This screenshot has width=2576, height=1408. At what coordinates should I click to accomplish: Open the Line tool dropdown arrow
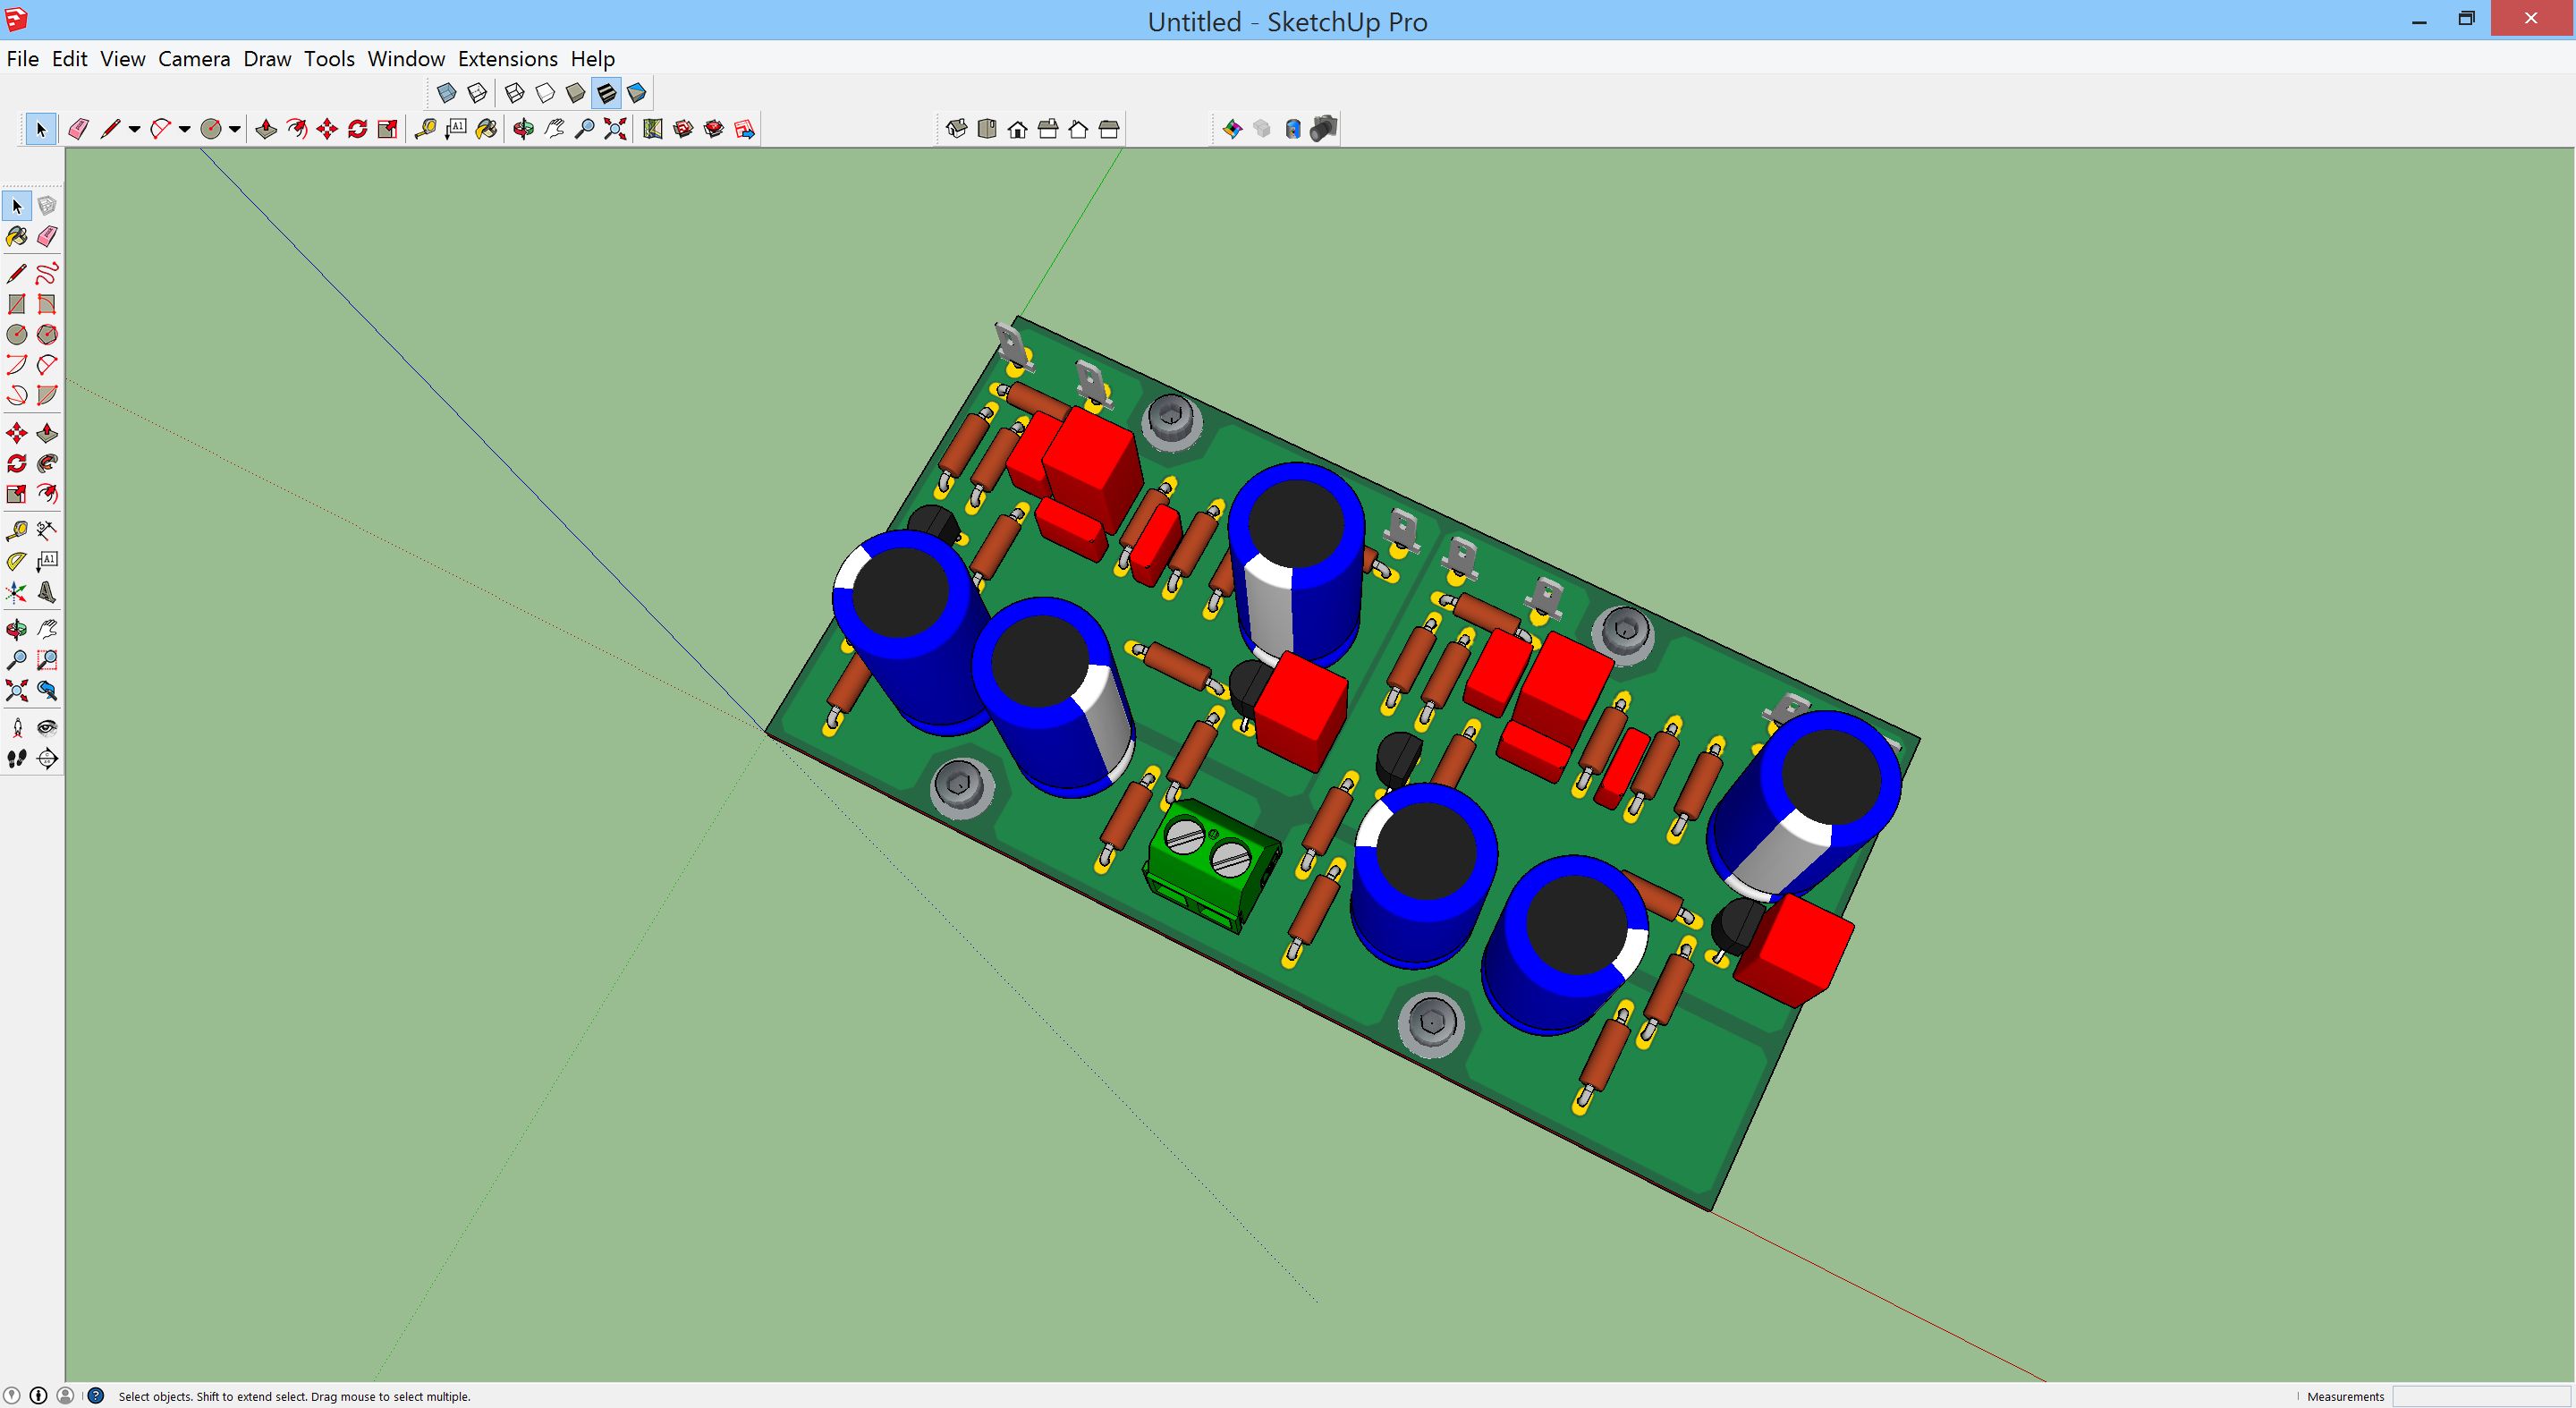tap(134, 129)
